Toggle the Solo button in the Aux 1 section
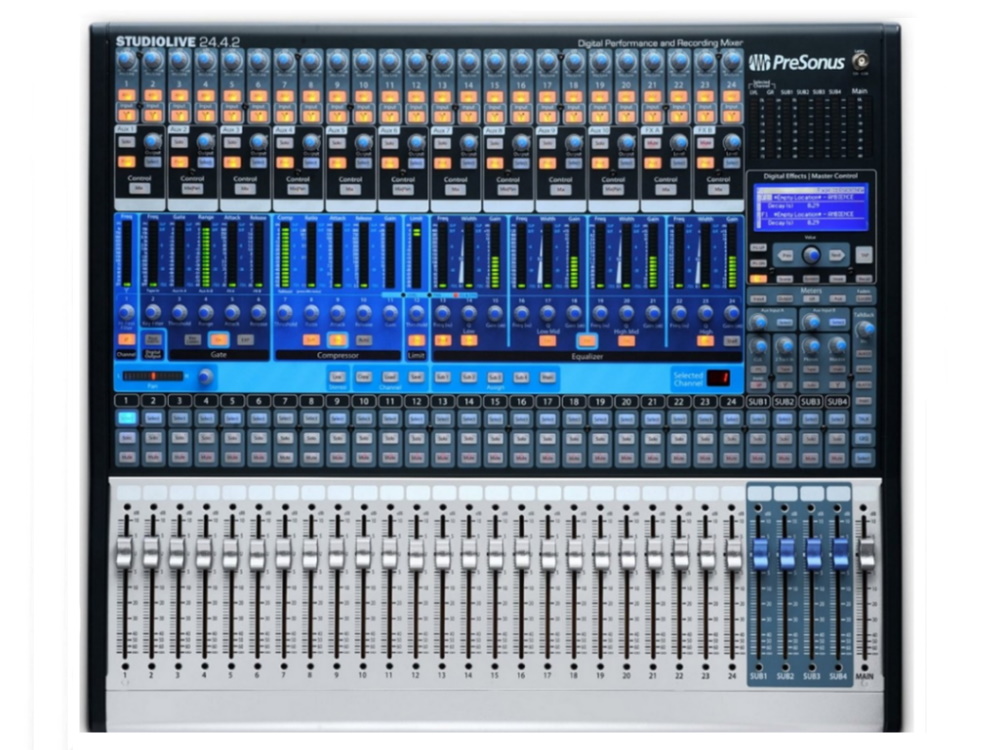1000x750 pixels. pos(126,142)
